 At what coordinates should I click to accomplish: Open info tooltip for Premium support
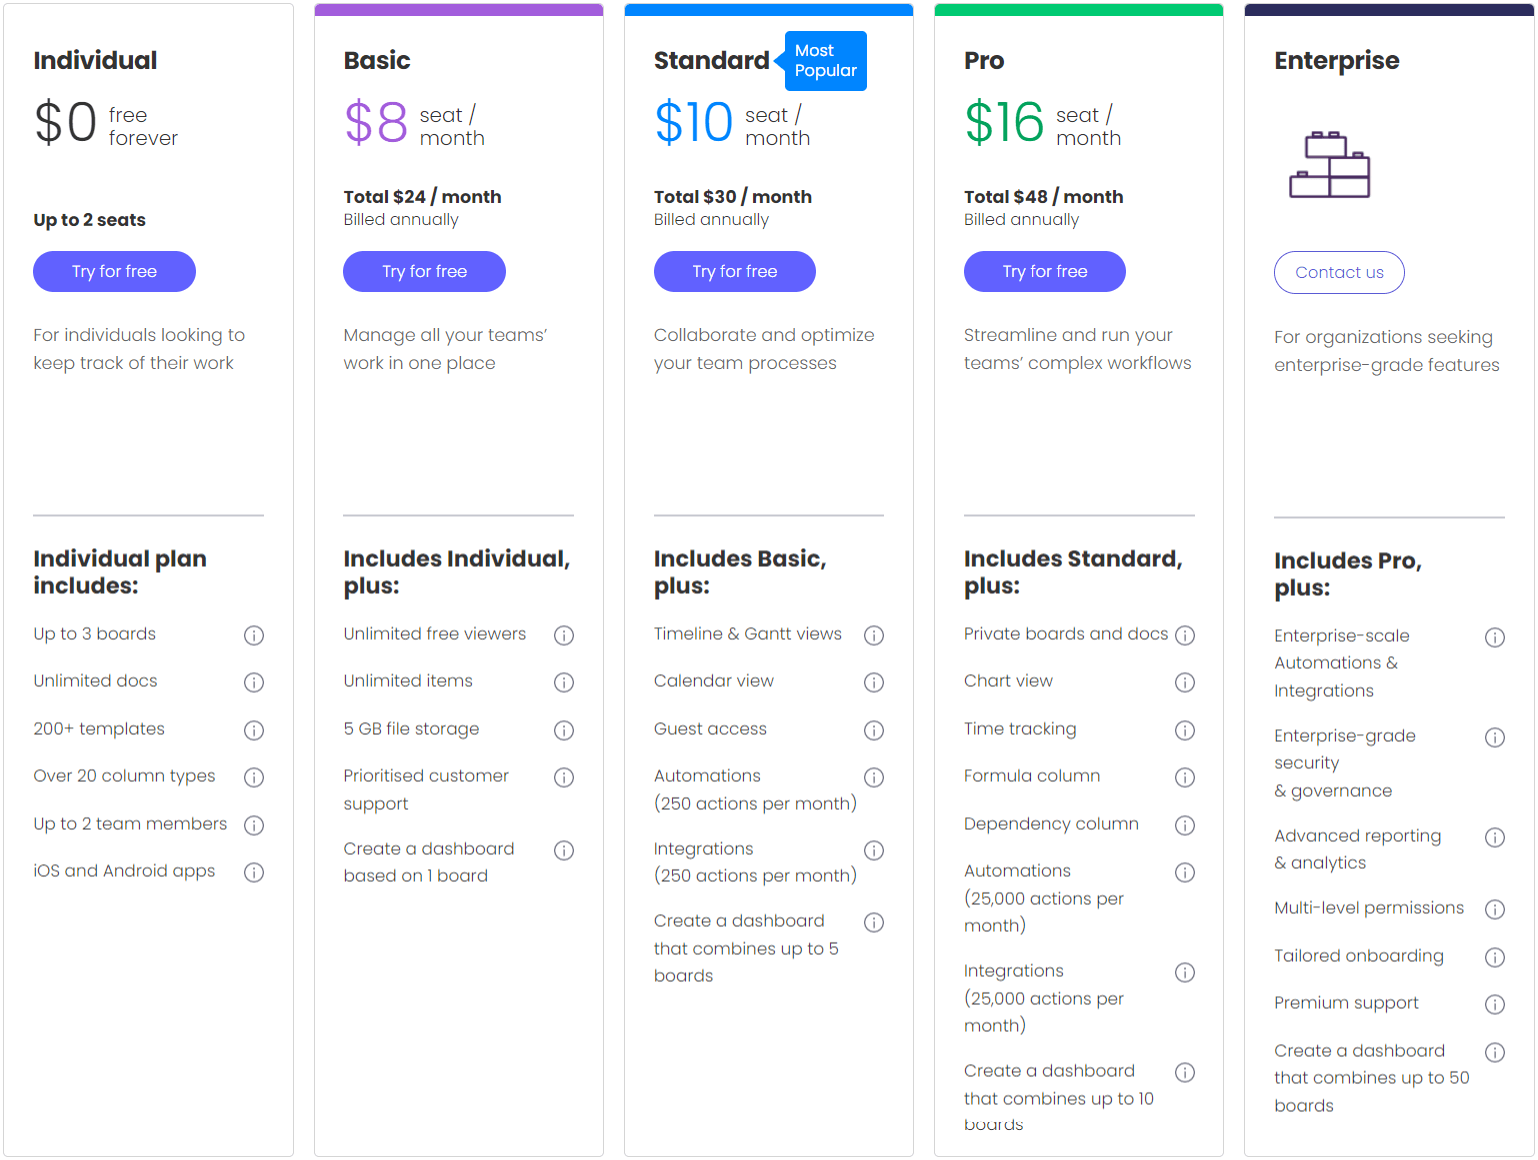1495,1004
